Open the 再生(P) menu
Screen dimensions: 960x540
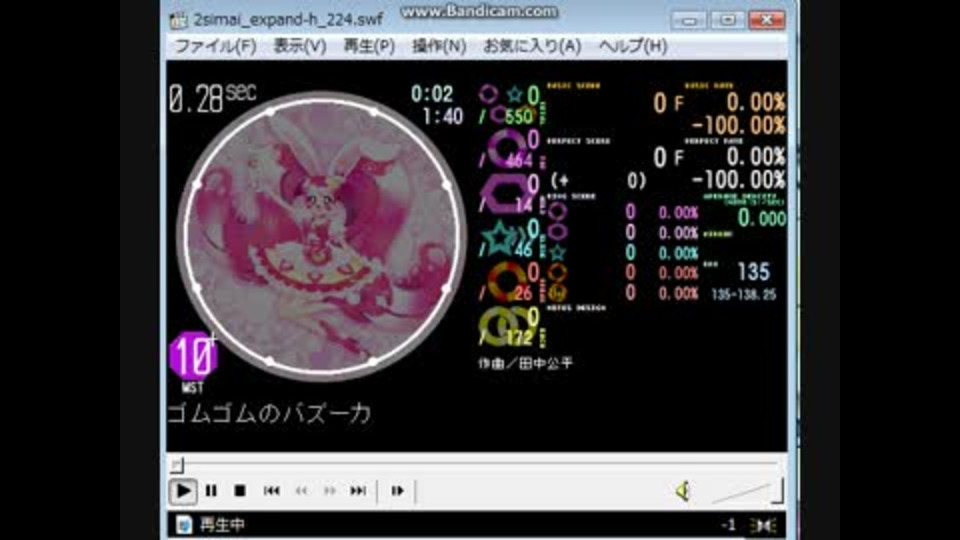coord(369,46)
